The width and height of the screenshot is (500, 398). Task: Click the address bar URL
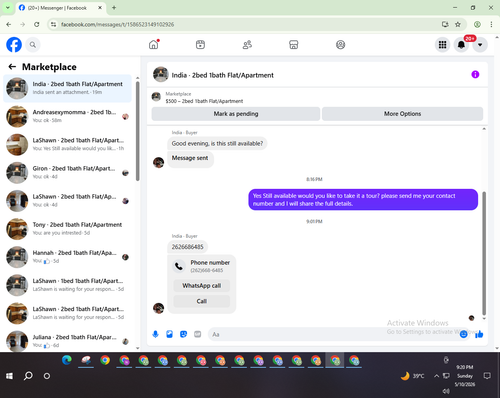tap(117, 24)
